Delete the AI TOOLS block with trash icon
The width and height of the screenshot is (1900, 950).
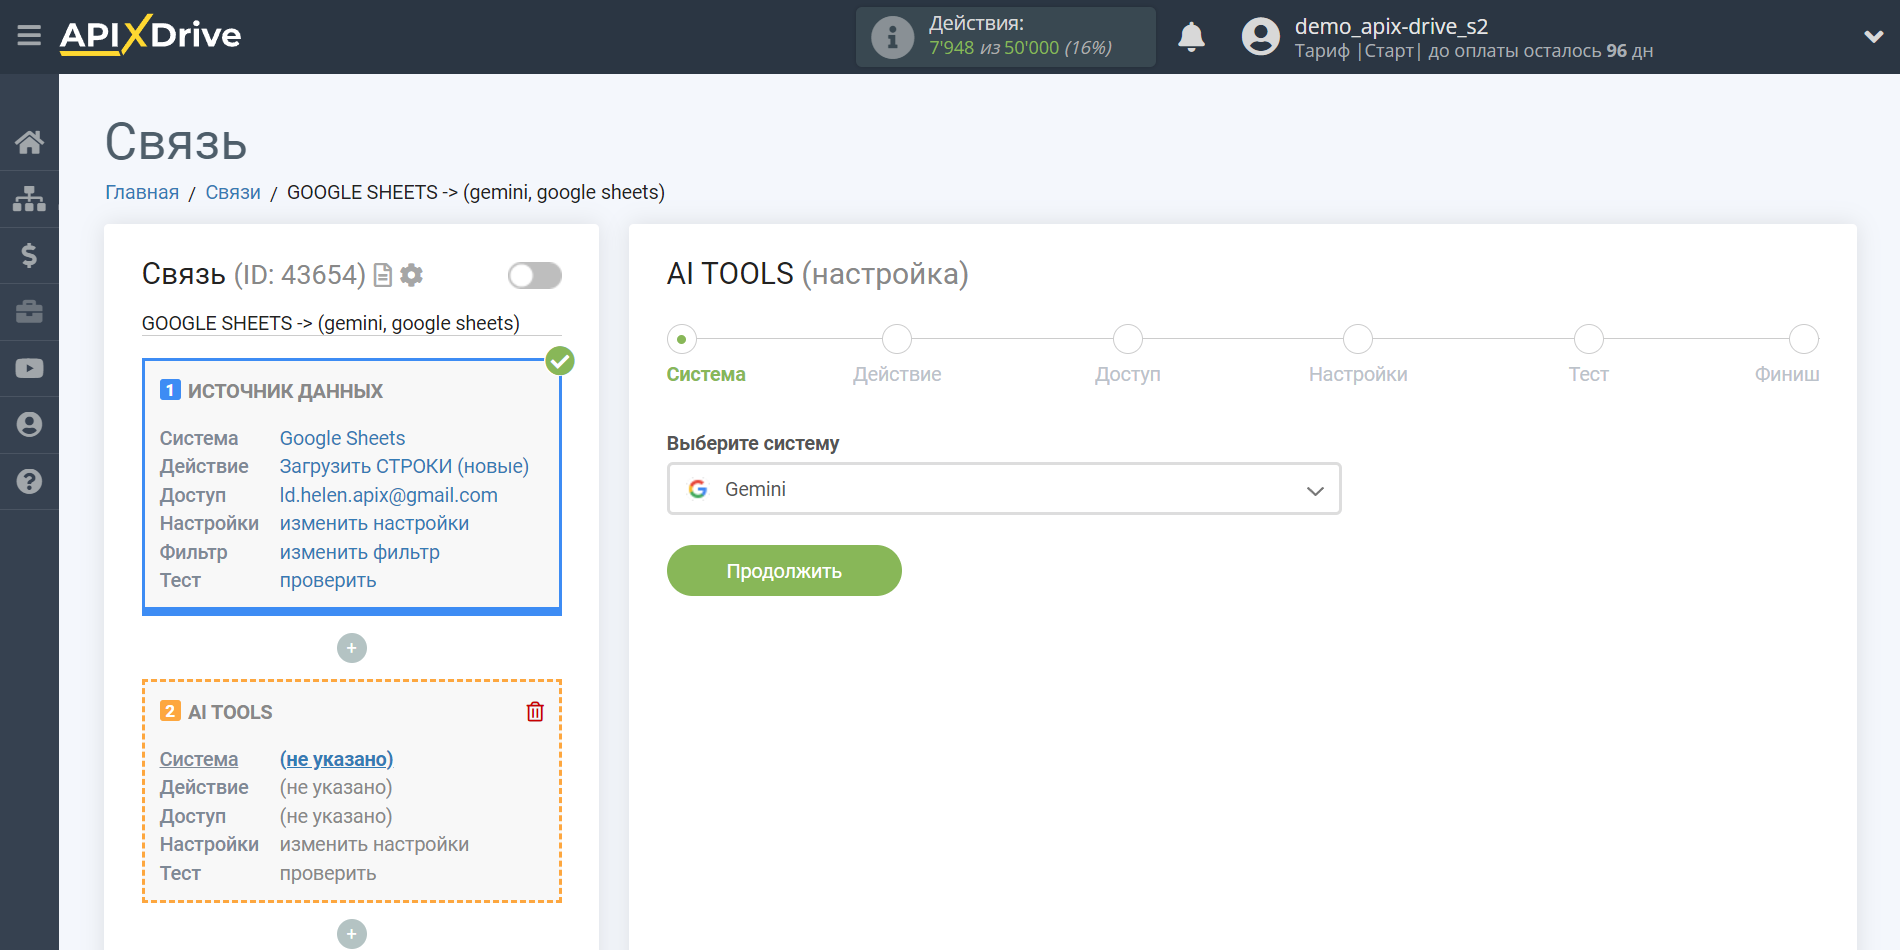535,711
